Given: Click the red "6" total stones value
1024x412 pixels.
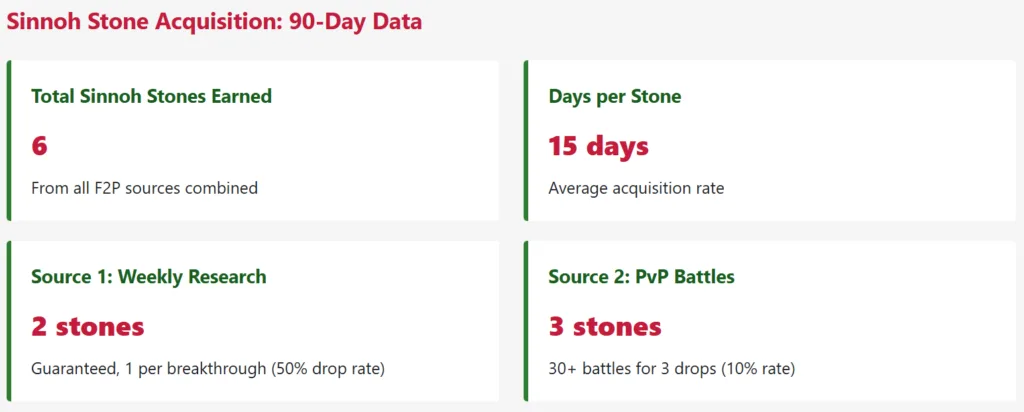Looking at the screenshot, I should [x=40, y=146].
